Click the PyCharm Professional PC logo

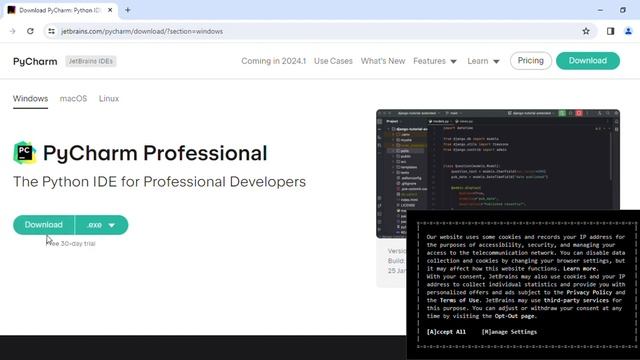pyautogui.click(x=24, y=153)
